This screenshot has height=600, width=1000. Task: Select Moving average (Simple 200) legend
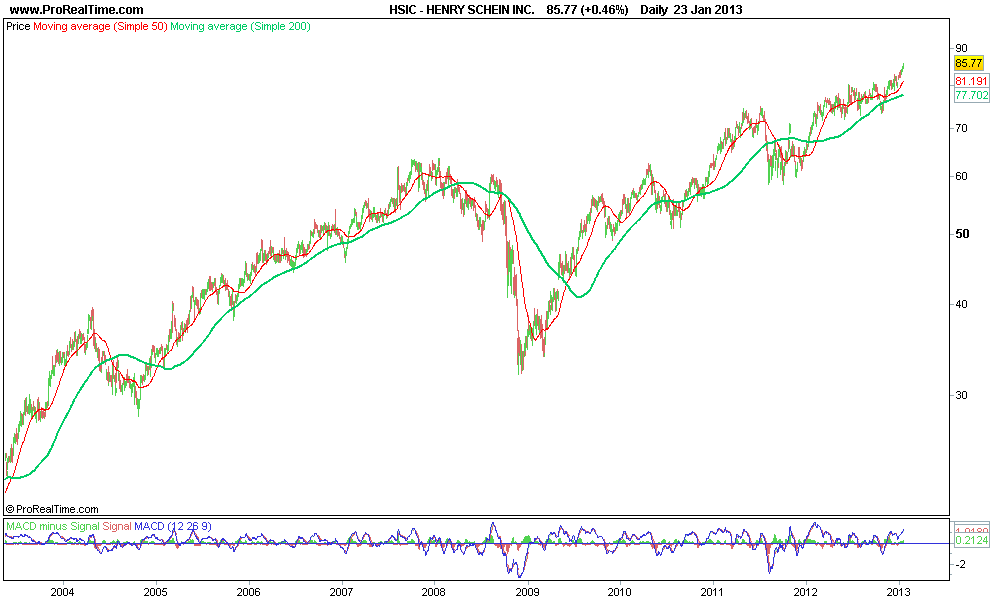click(240, 27)
